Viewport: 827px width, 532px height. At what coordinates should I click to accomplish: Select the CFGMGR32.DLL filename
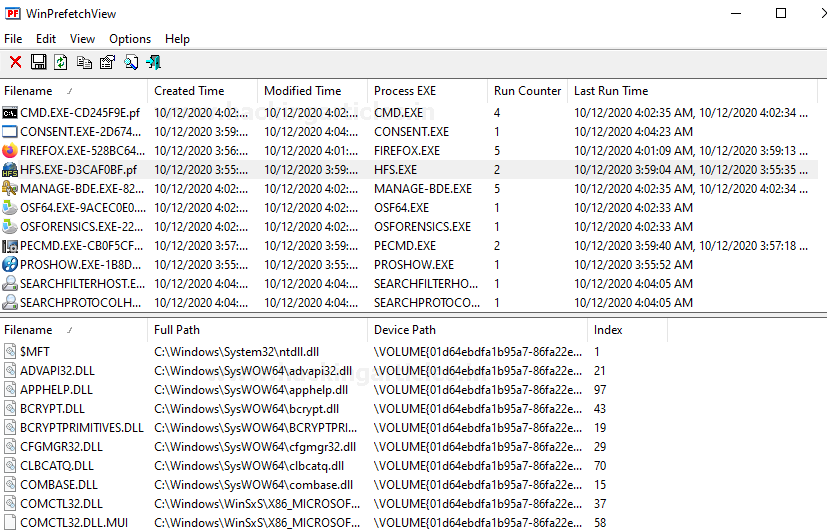(x=62, y=447)
